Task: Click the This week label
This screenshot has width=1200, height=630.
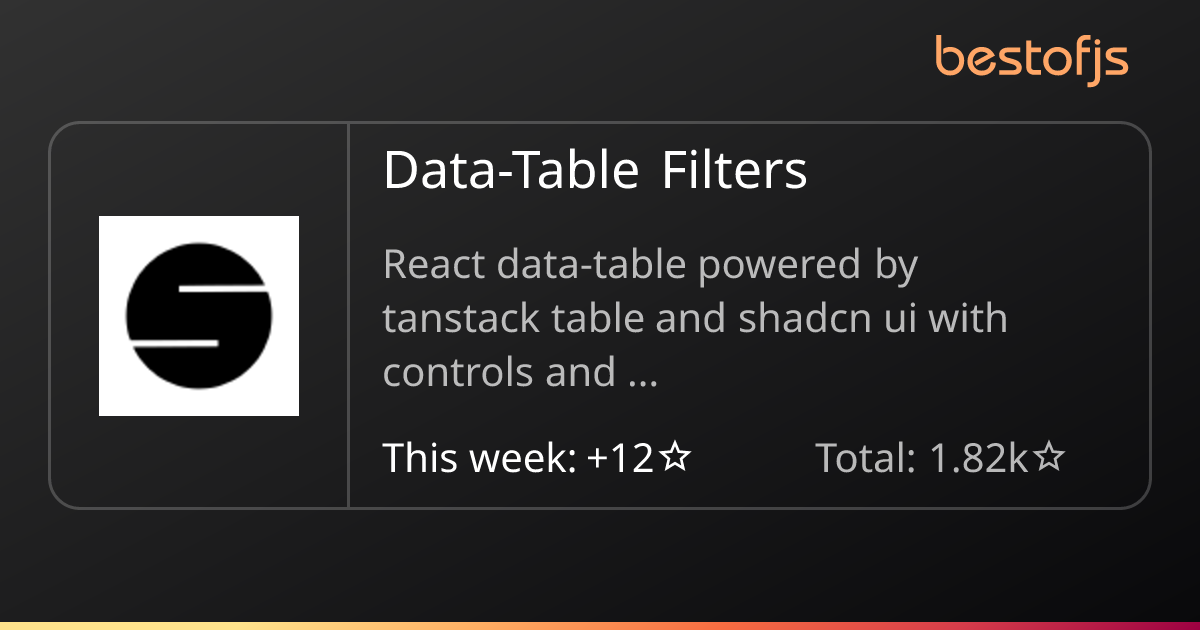Action: point(479,458)
